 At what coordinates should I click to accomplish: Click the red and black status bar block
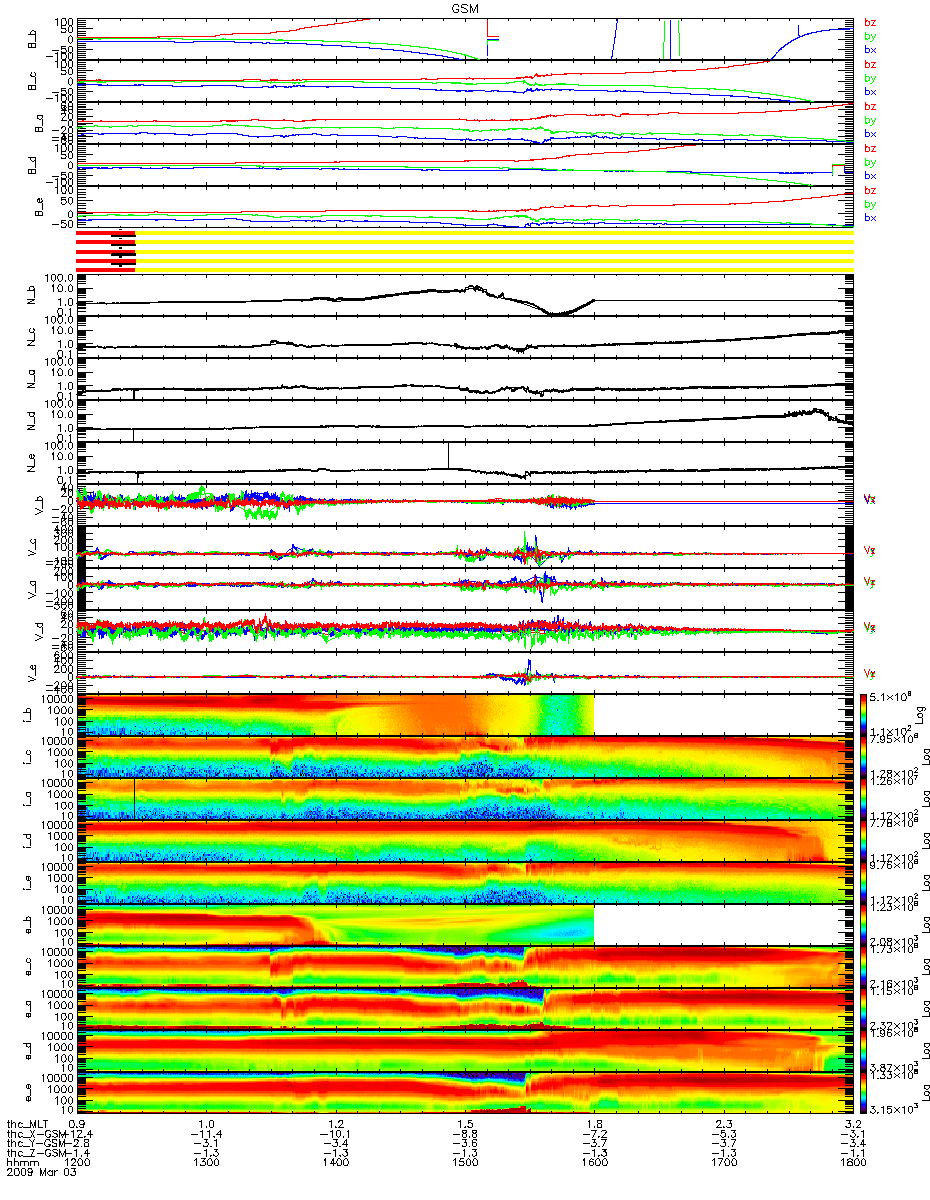[x=105, y=250]
